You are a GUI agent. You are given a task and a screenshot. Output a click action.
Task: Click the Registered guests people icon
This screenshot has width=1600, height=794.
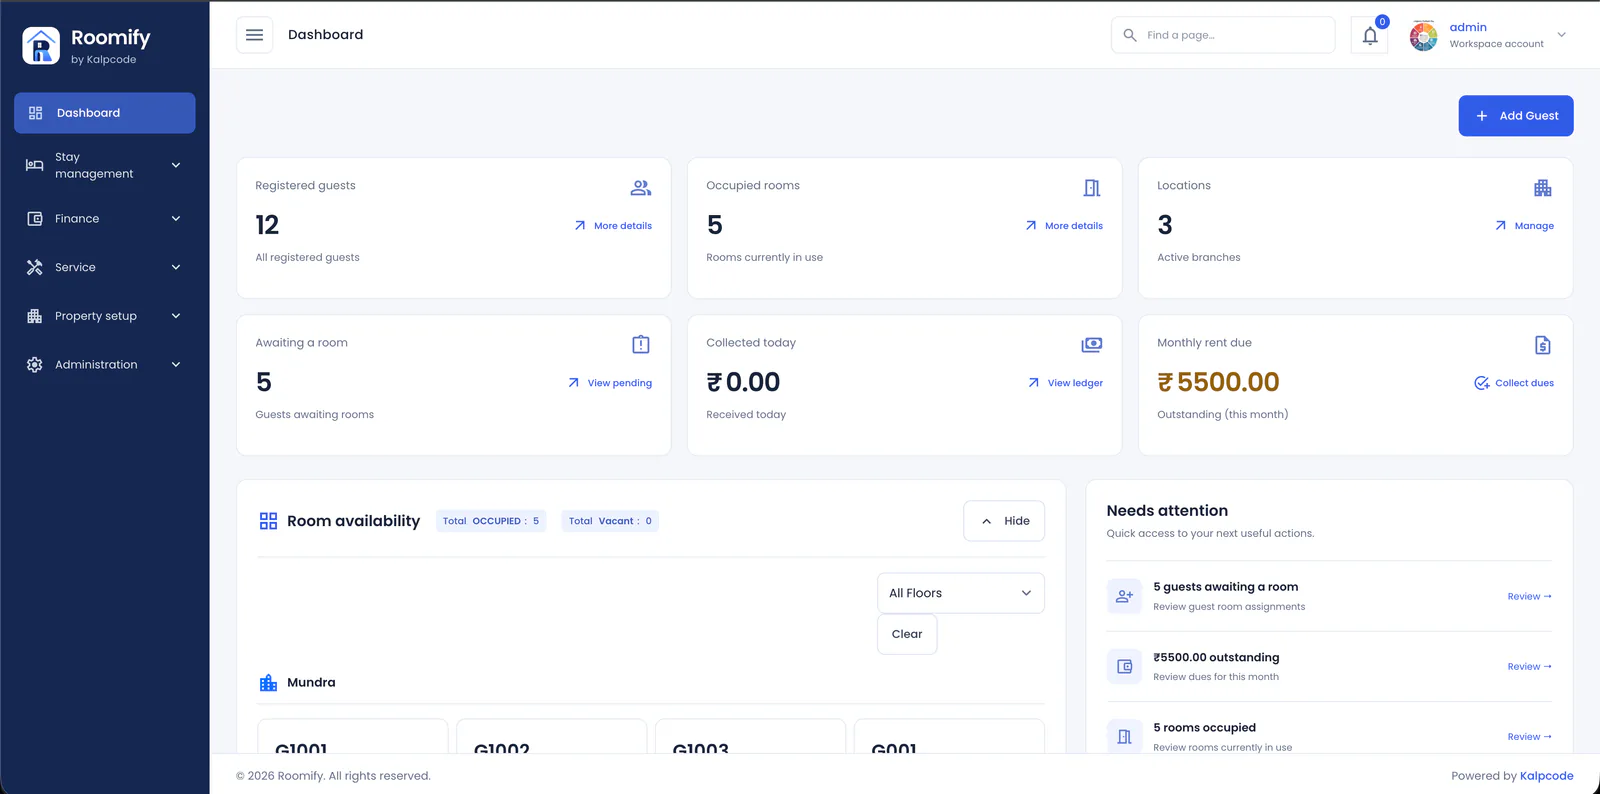[641, 187]
